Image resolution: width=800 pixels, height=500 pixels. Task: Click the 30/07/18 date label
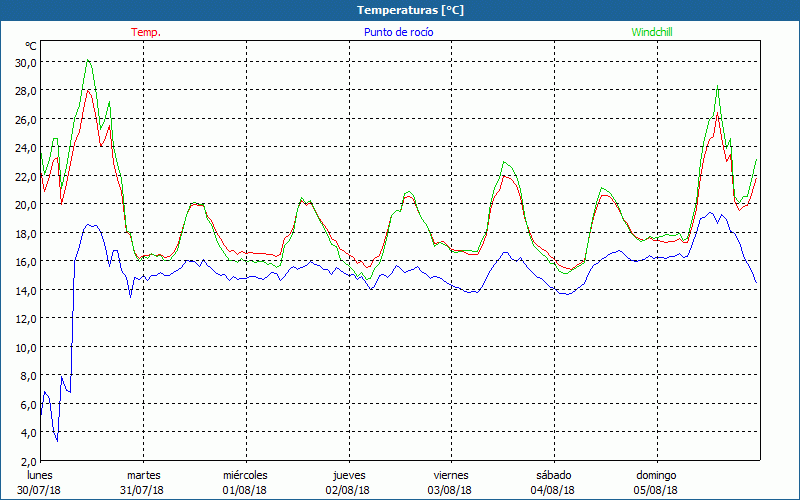tap(40, 490)
